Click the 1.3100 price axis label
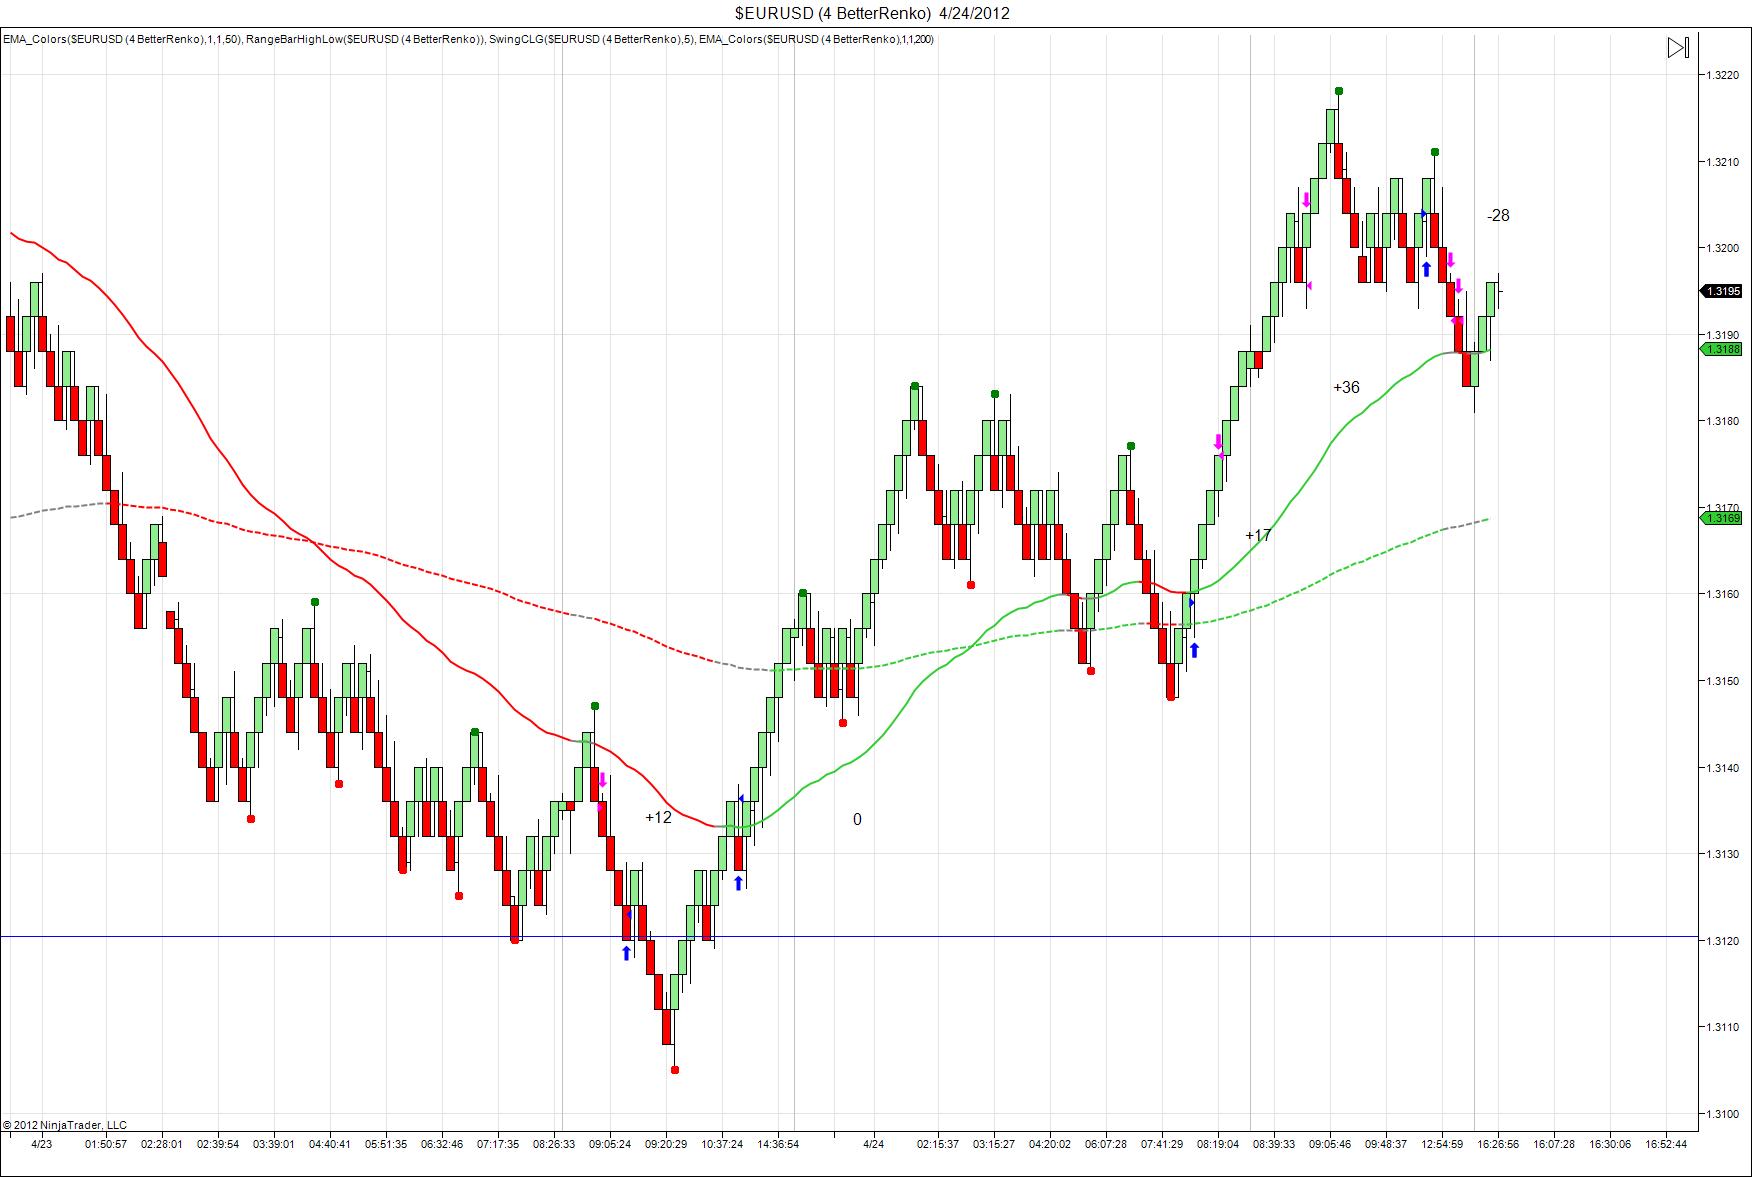Screen dimensions: 1752x1177 click(1722, 1114)
